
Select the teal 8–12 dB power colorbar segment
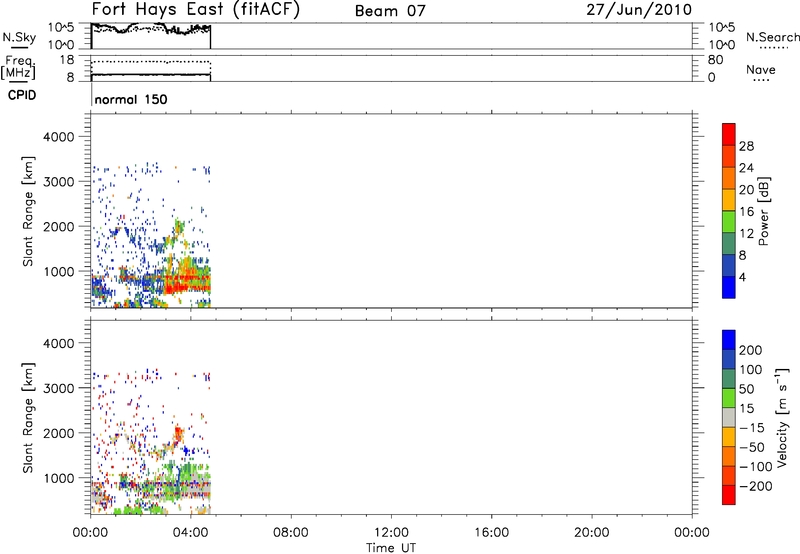click(729, 243)
